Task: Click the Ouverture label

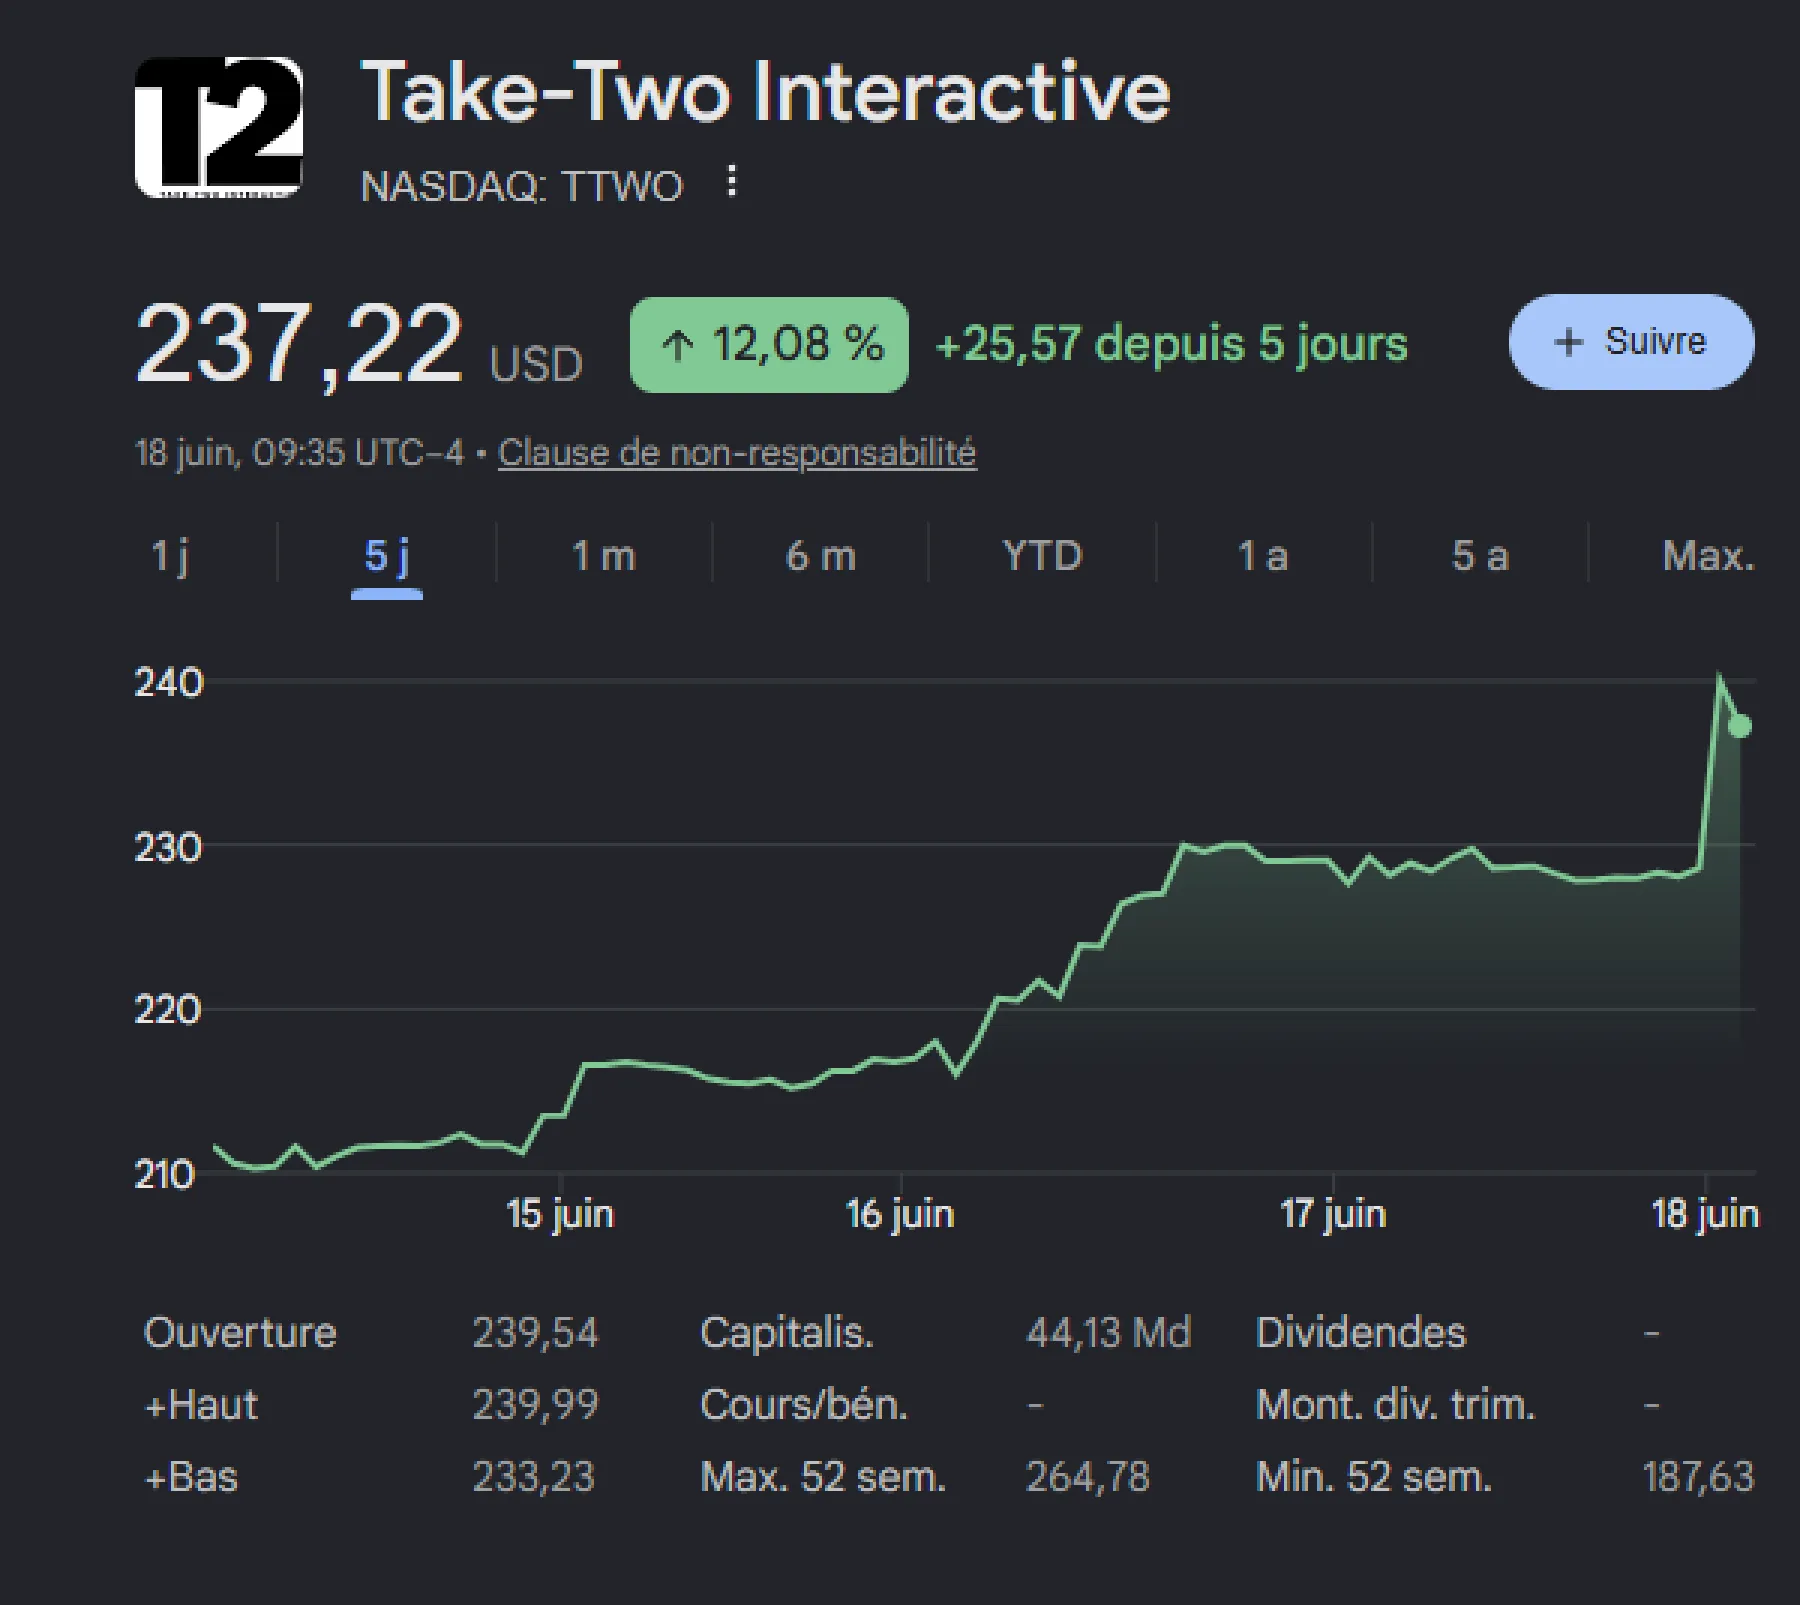Action: tap(240, 1333)
